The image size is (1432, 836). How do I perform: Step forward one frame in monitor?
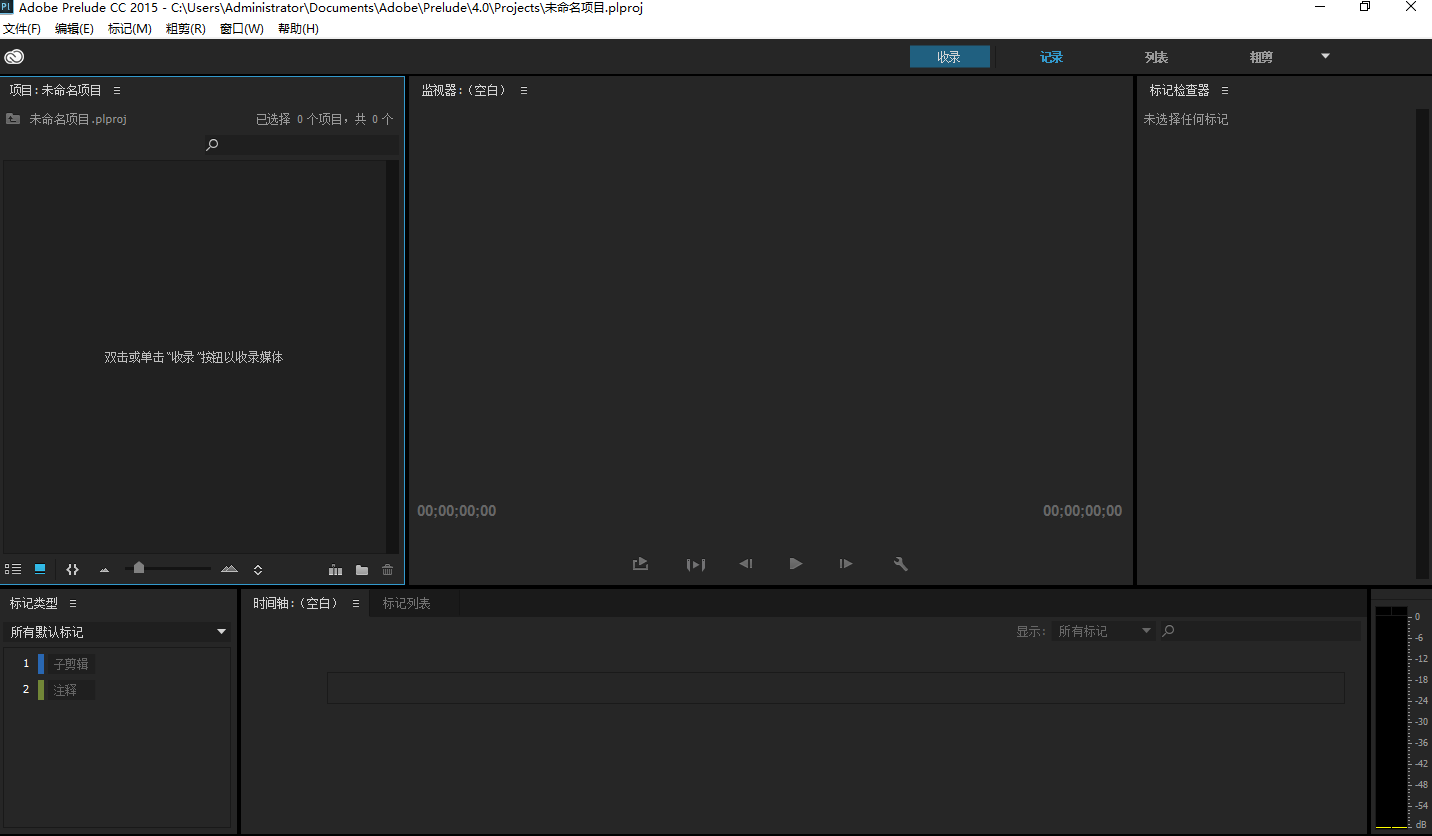click(x=845, y=563)
